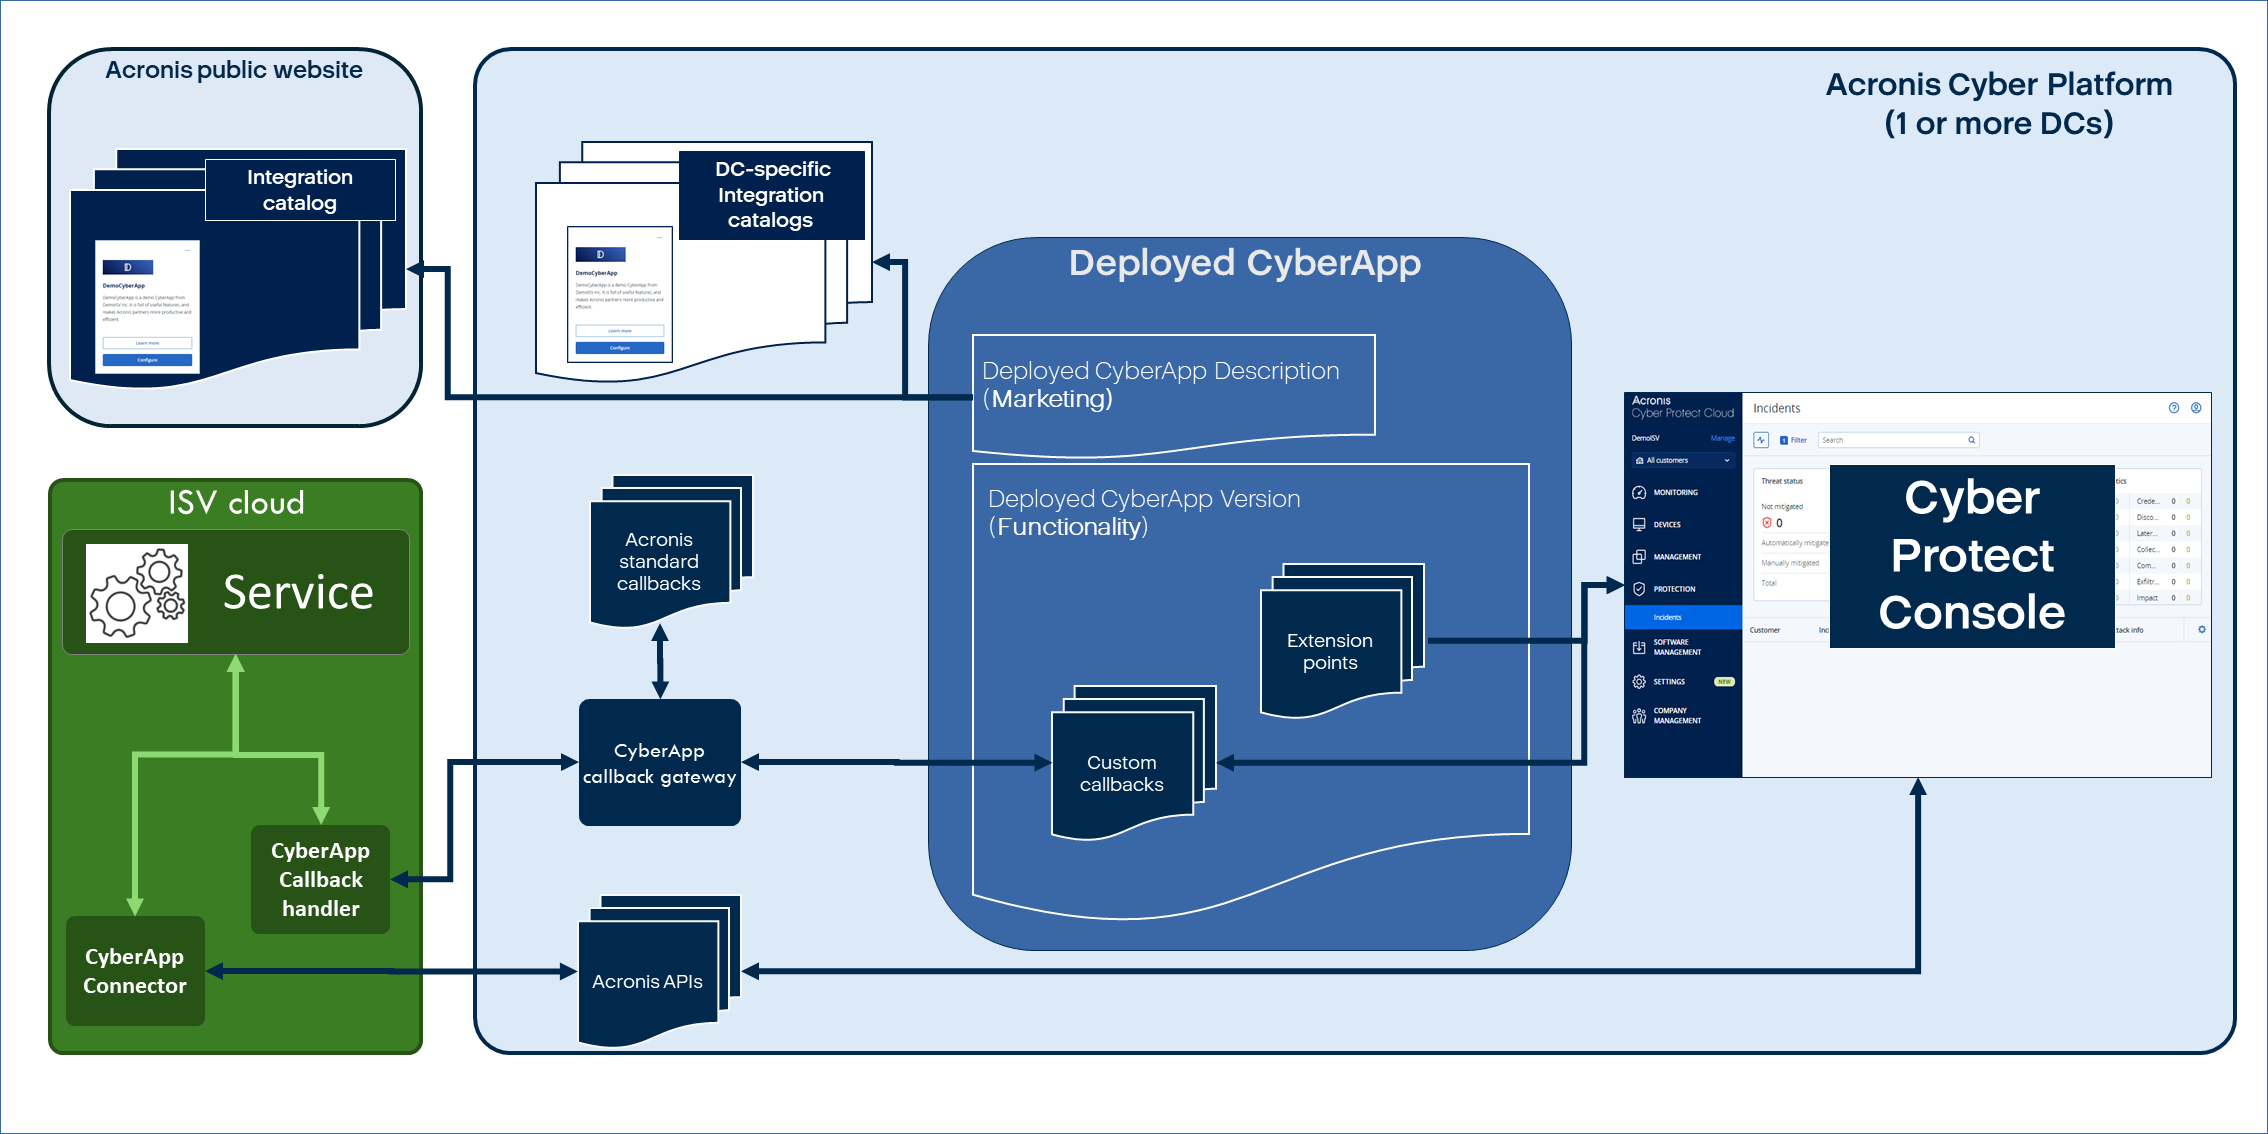The image size is (2268, 1134).
Task: Click the Monitoring gauge icon in console sidebar
Action: coord(1639,492)
